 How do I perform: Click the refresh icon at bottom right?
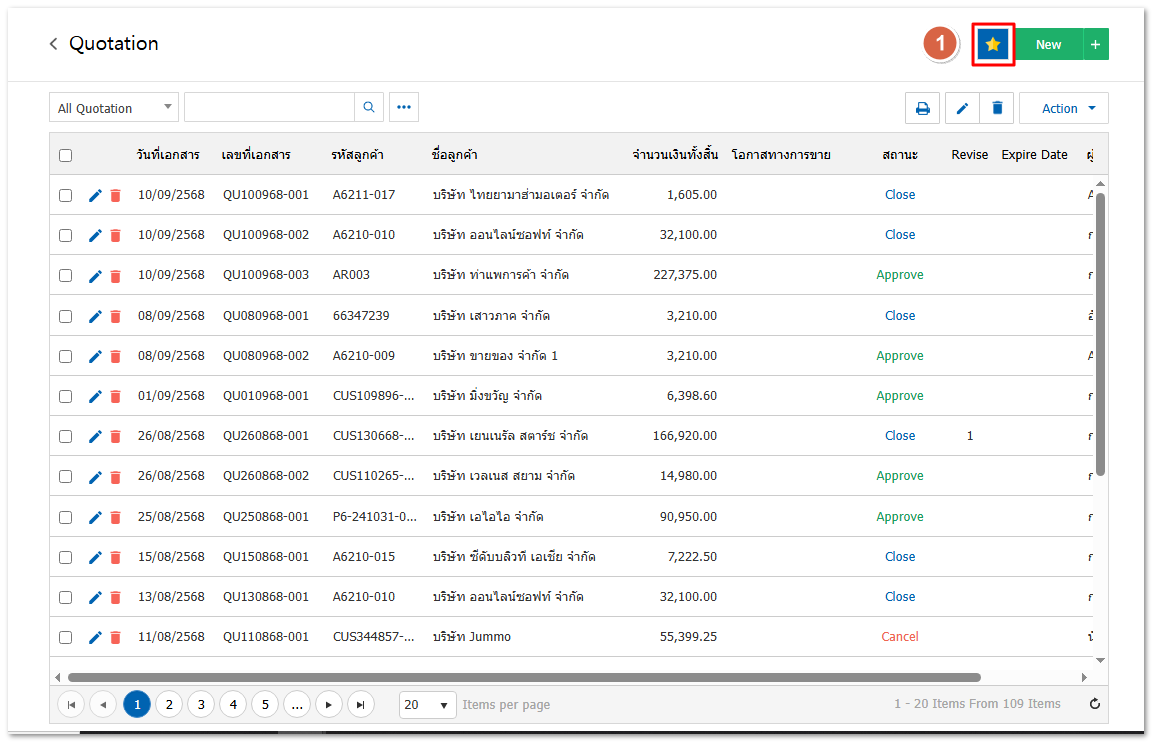point(1095,704)
